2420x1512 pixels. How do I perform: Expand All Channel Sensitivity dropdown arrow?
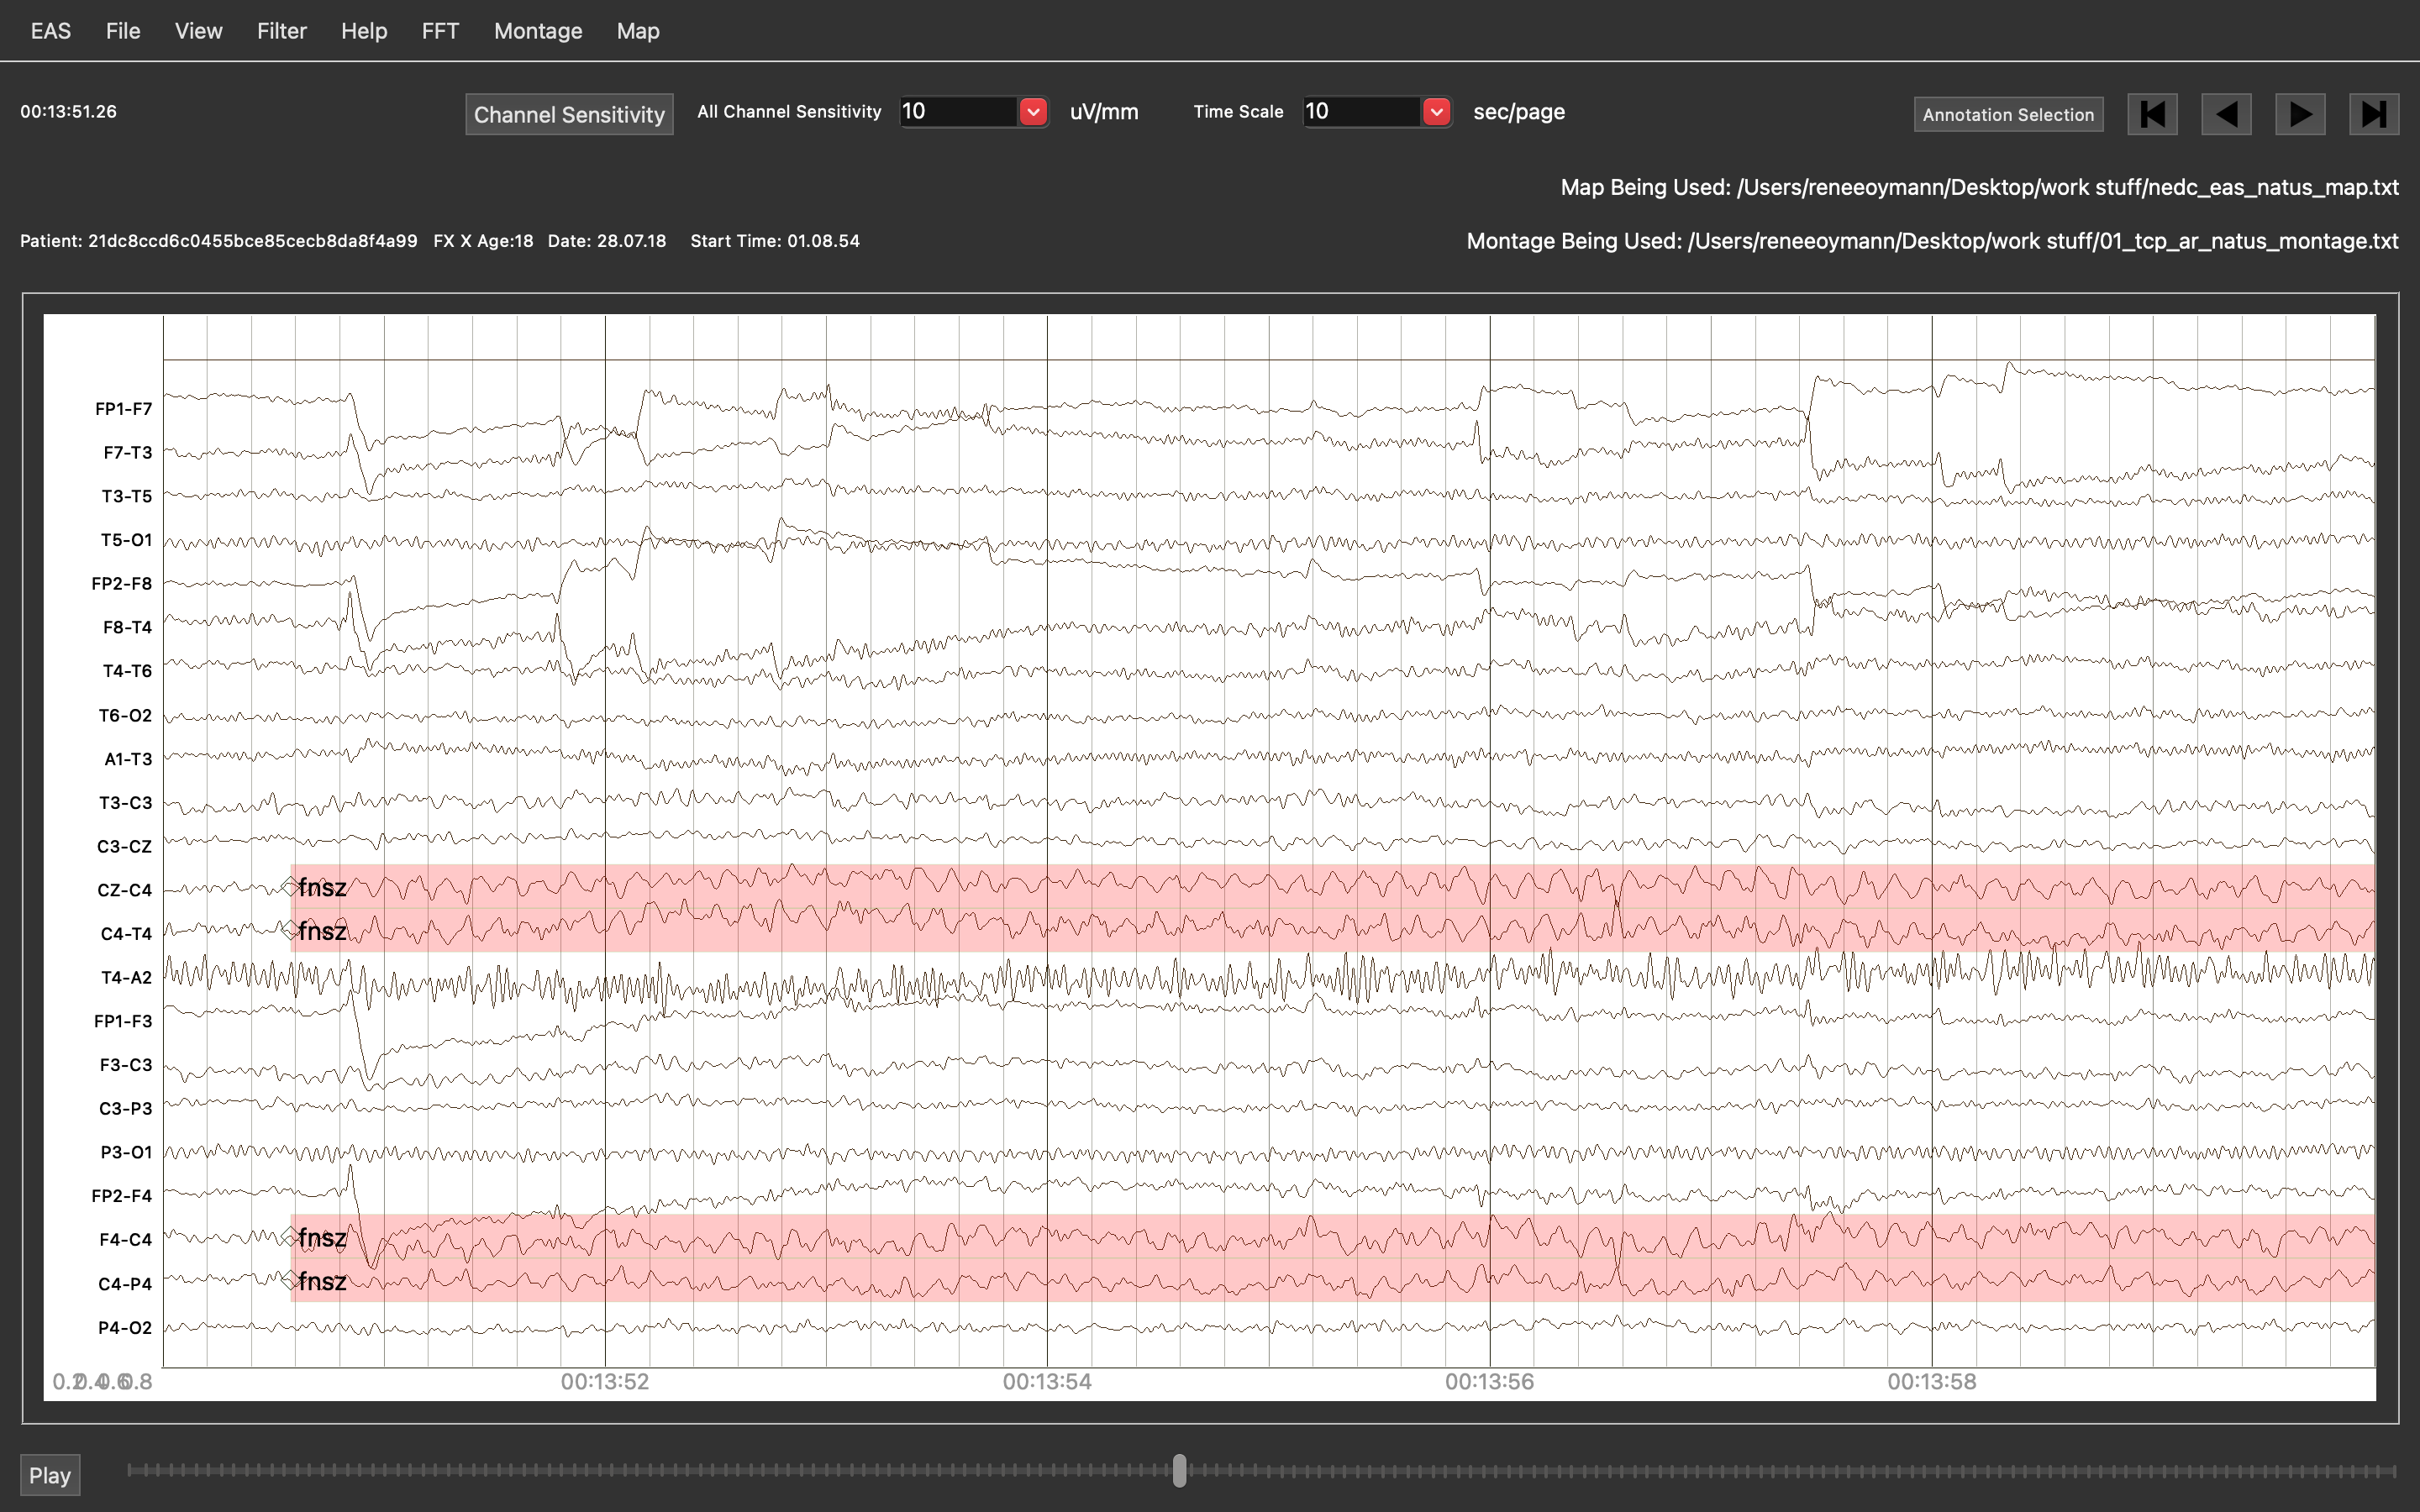pos(1033,112)
